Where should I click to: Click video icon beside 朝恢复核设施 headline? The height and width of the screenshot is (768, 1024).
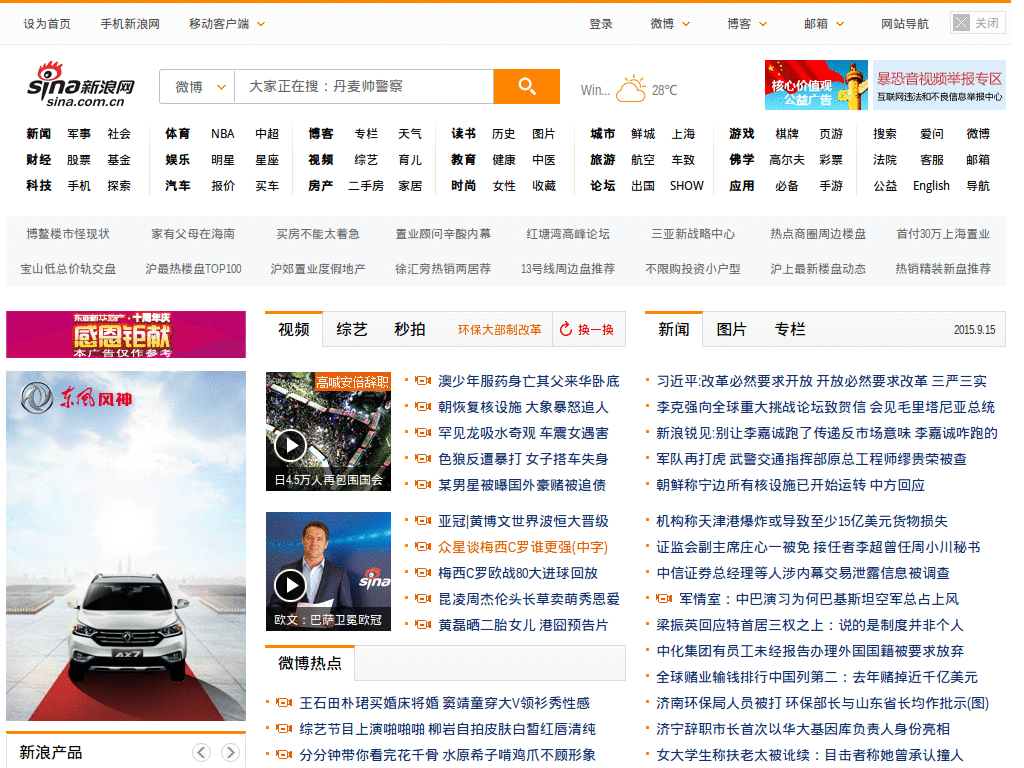pyautogui.click(x=423, y=407)
